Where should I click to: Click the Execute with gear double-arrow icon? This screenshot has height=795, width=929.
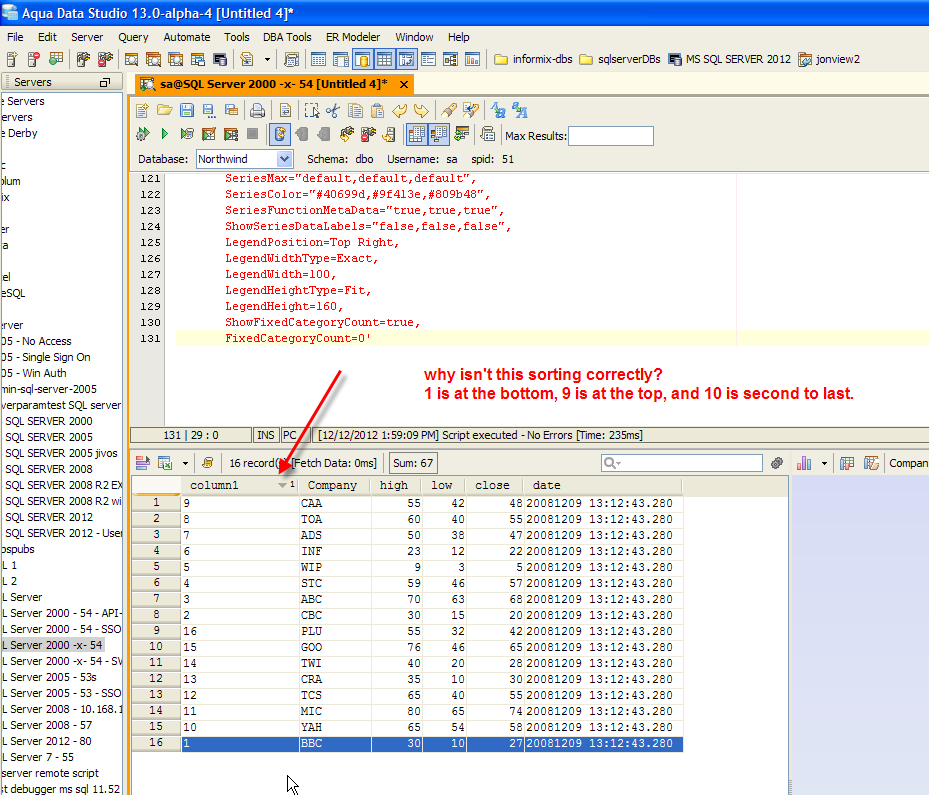143,134
